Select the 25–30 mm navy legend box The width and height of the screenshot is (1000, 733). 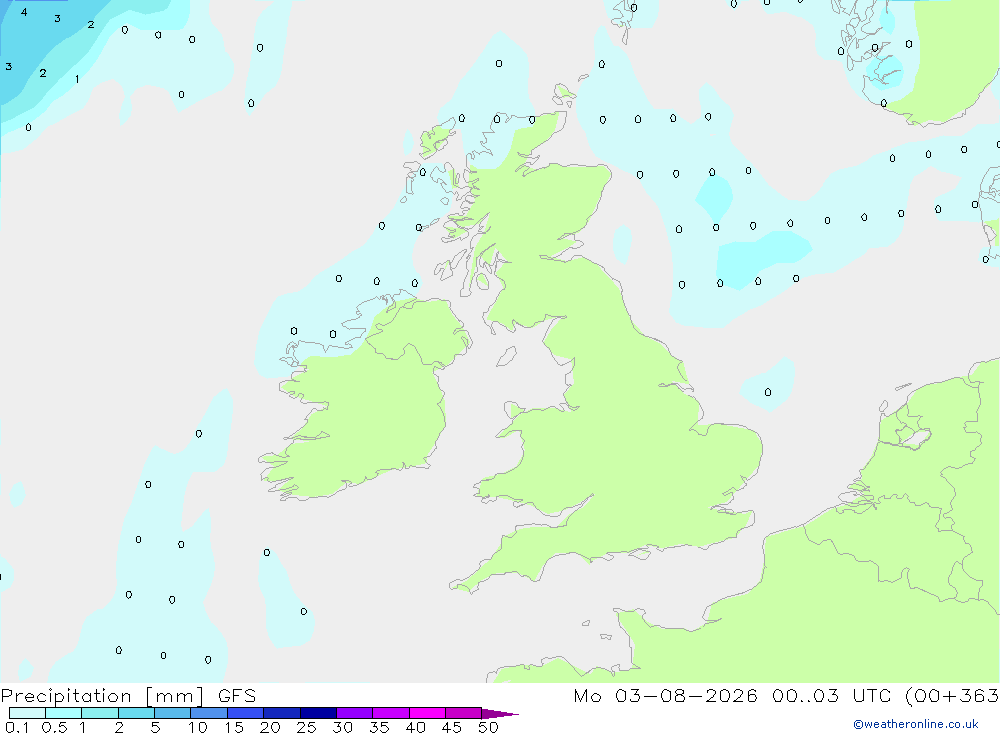(x=318, y=713)
